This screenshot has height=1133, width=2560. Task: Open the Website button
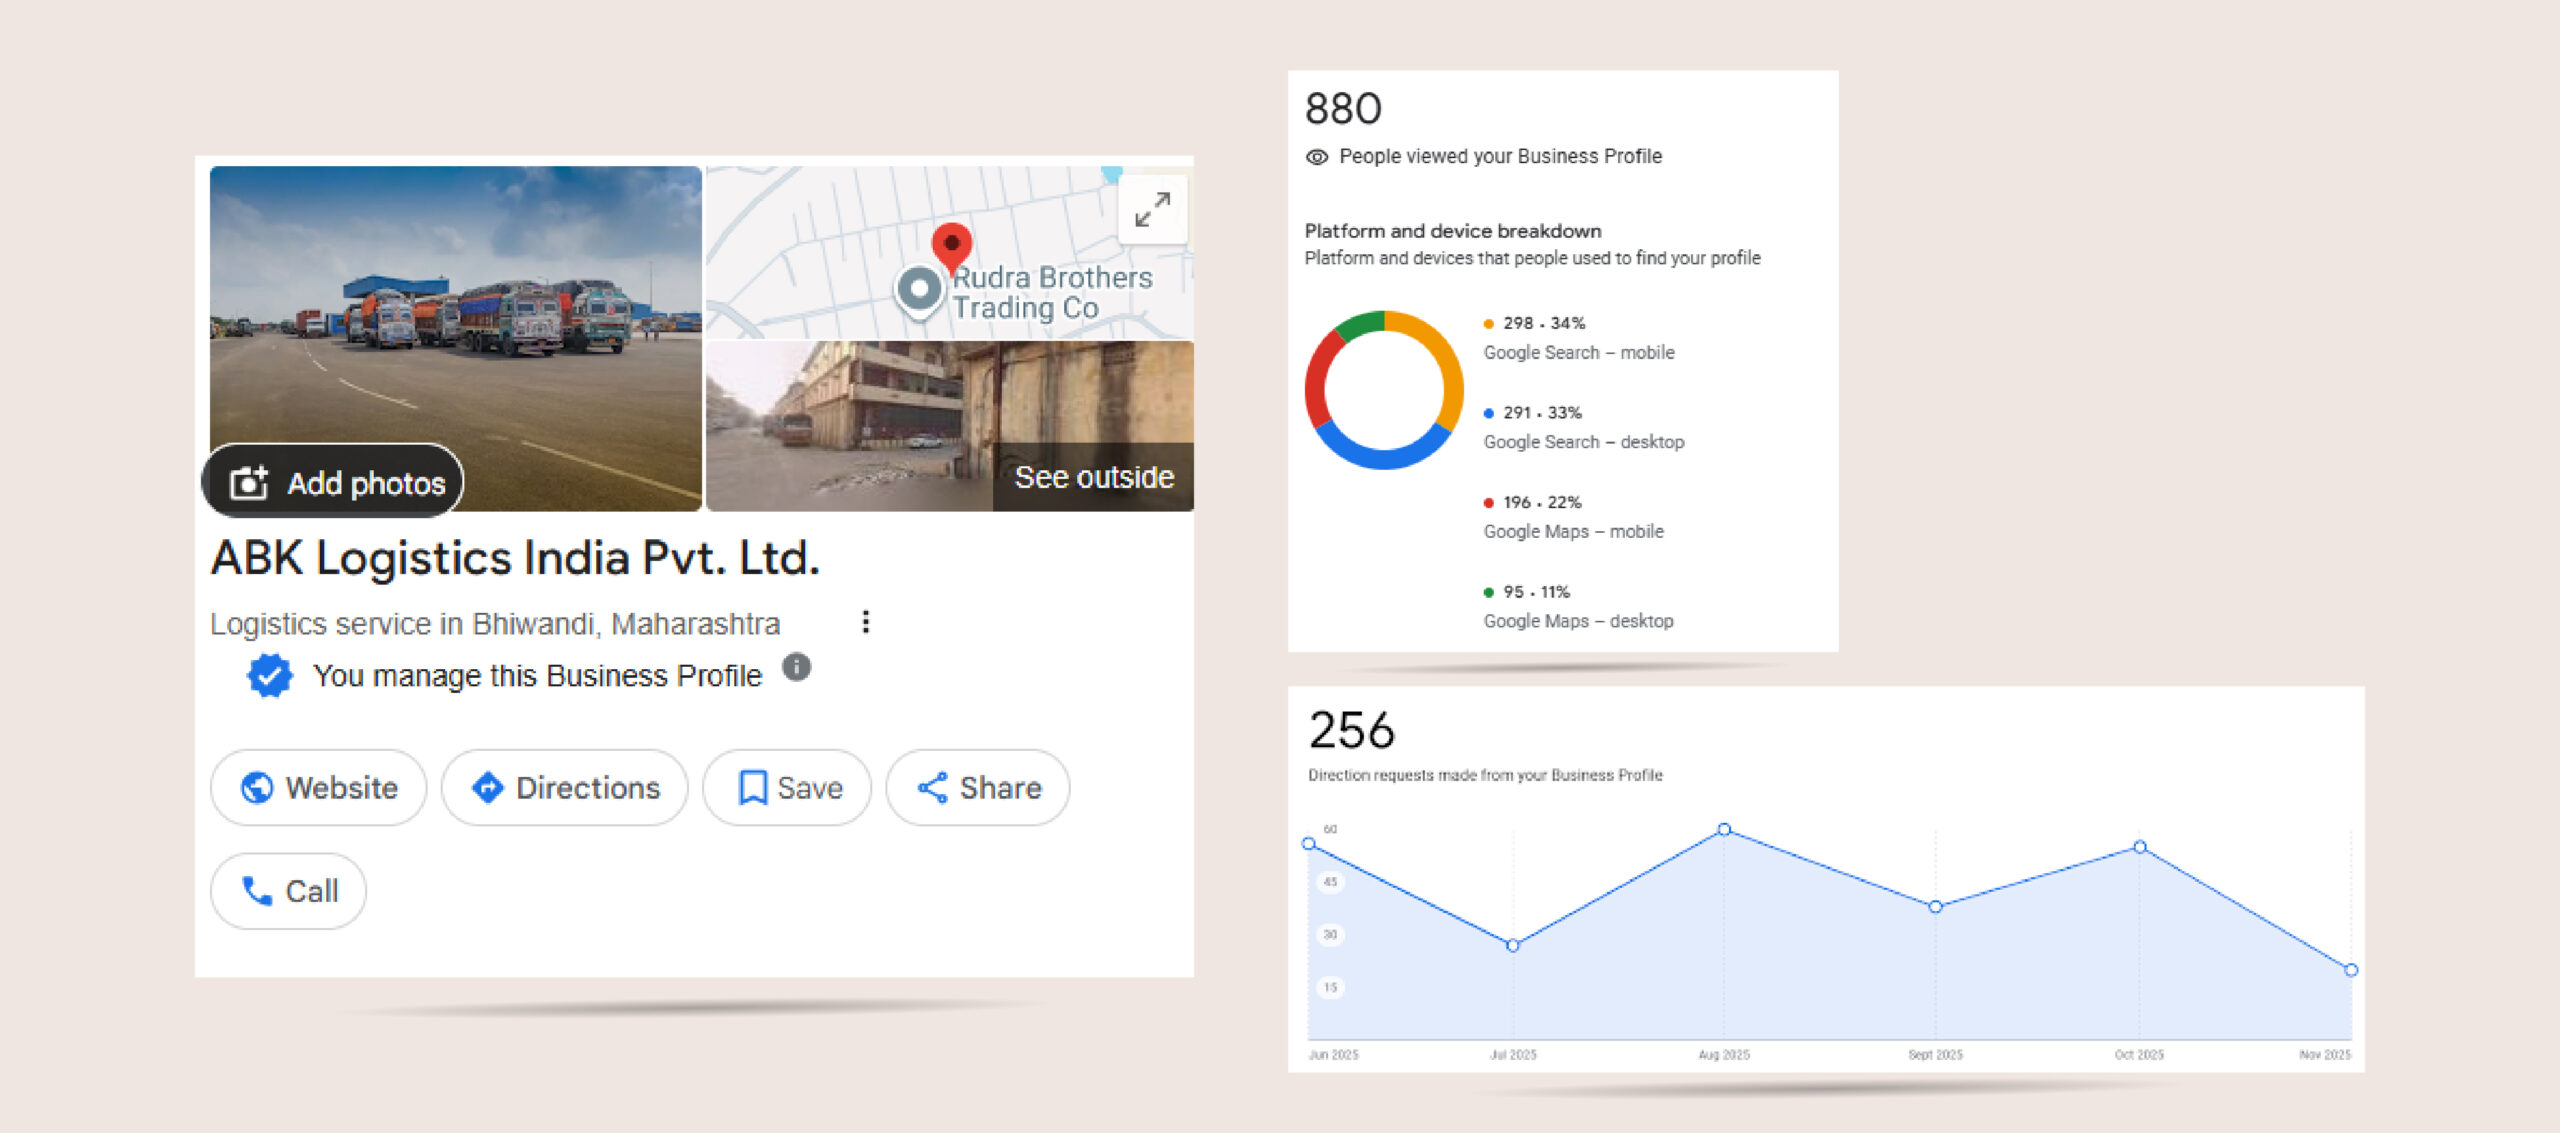pyautogui.click(x=319, y=788)
